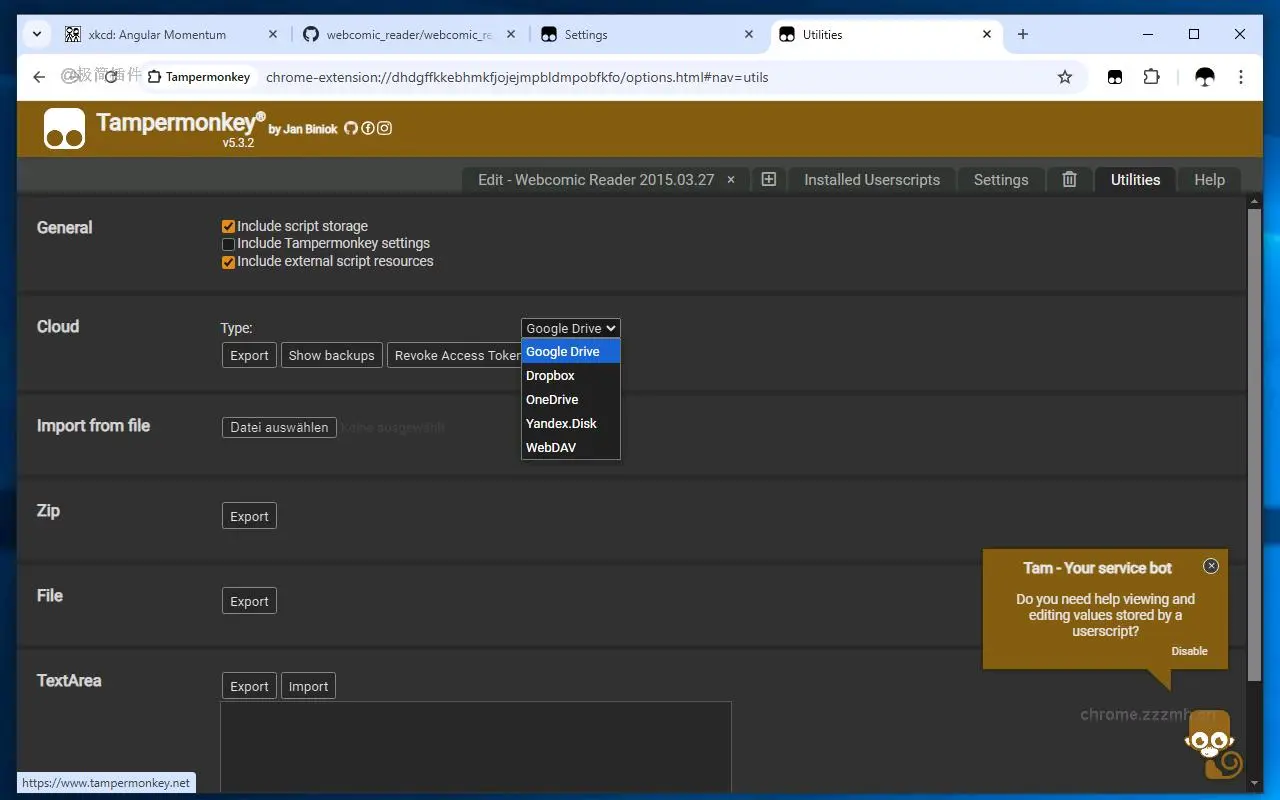Switch to Installed Userscripts tab
Viewport: 1280px width, 800px height.
872,180
